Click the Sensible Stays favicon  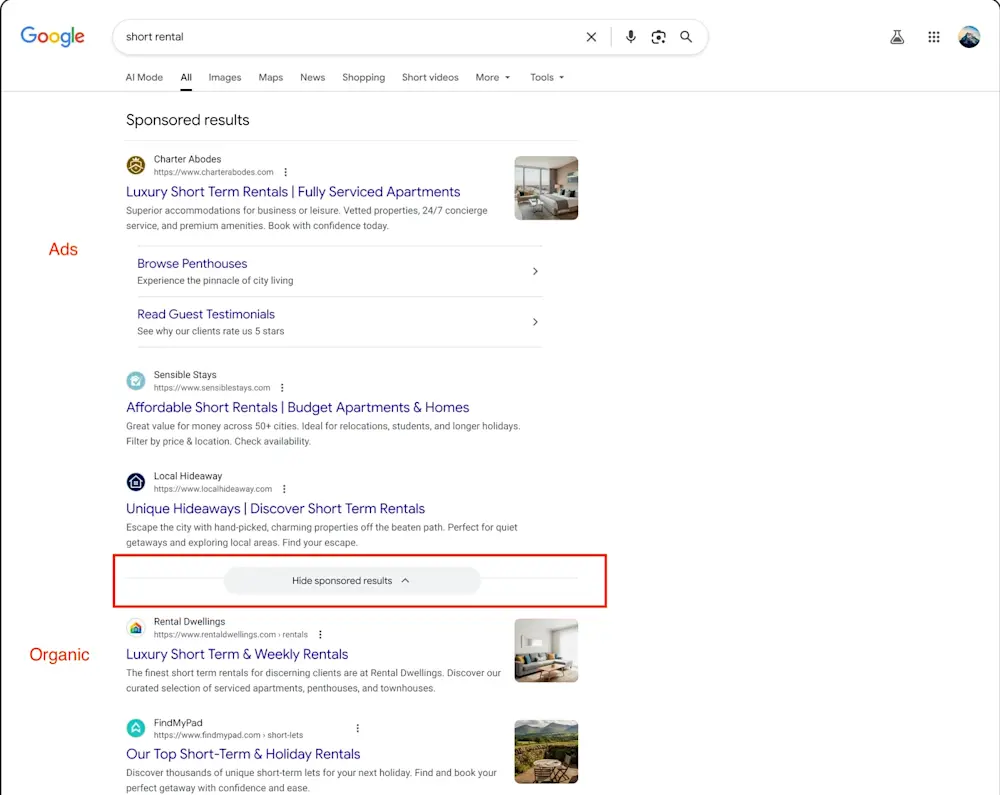(x=136, y=381)
